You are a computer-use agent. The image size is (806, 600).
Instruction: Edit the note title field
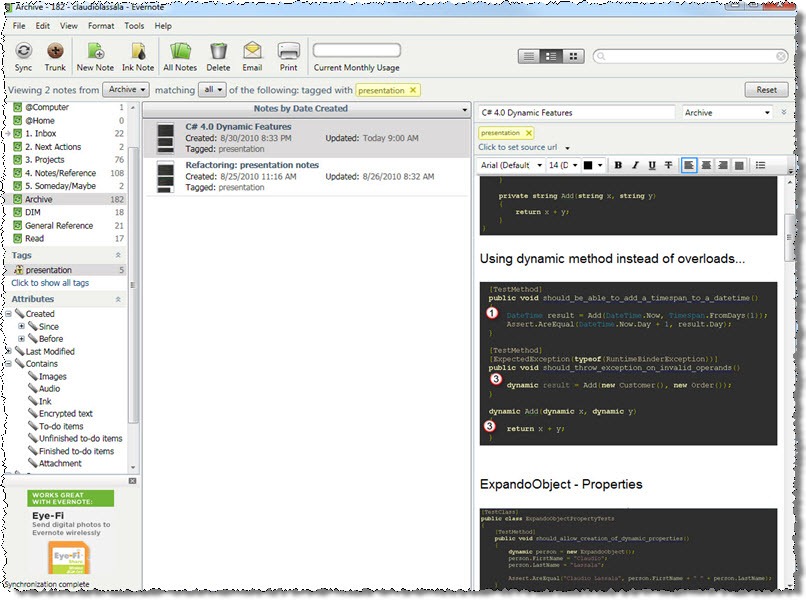click(576, 113)
